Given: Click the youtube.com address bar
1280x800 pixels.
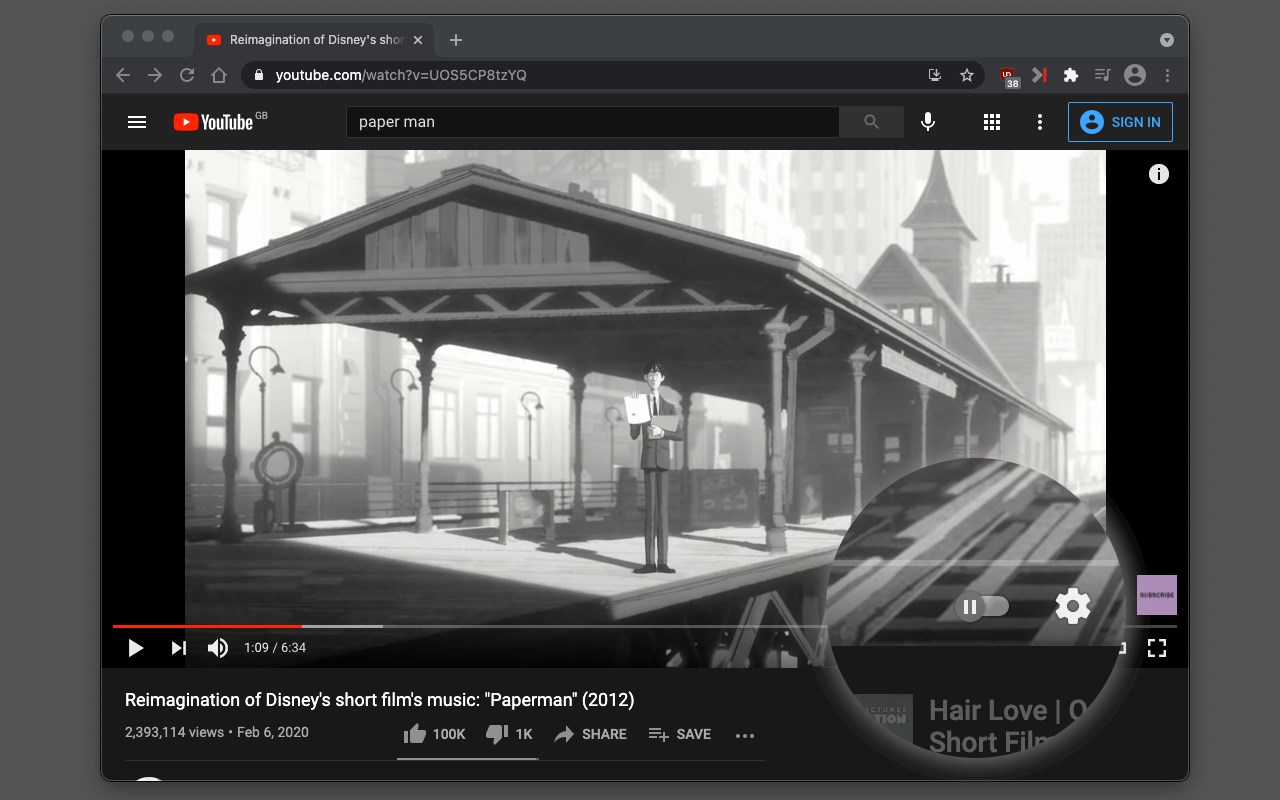Looking at the screenshot, I should [x=612, y=75].
